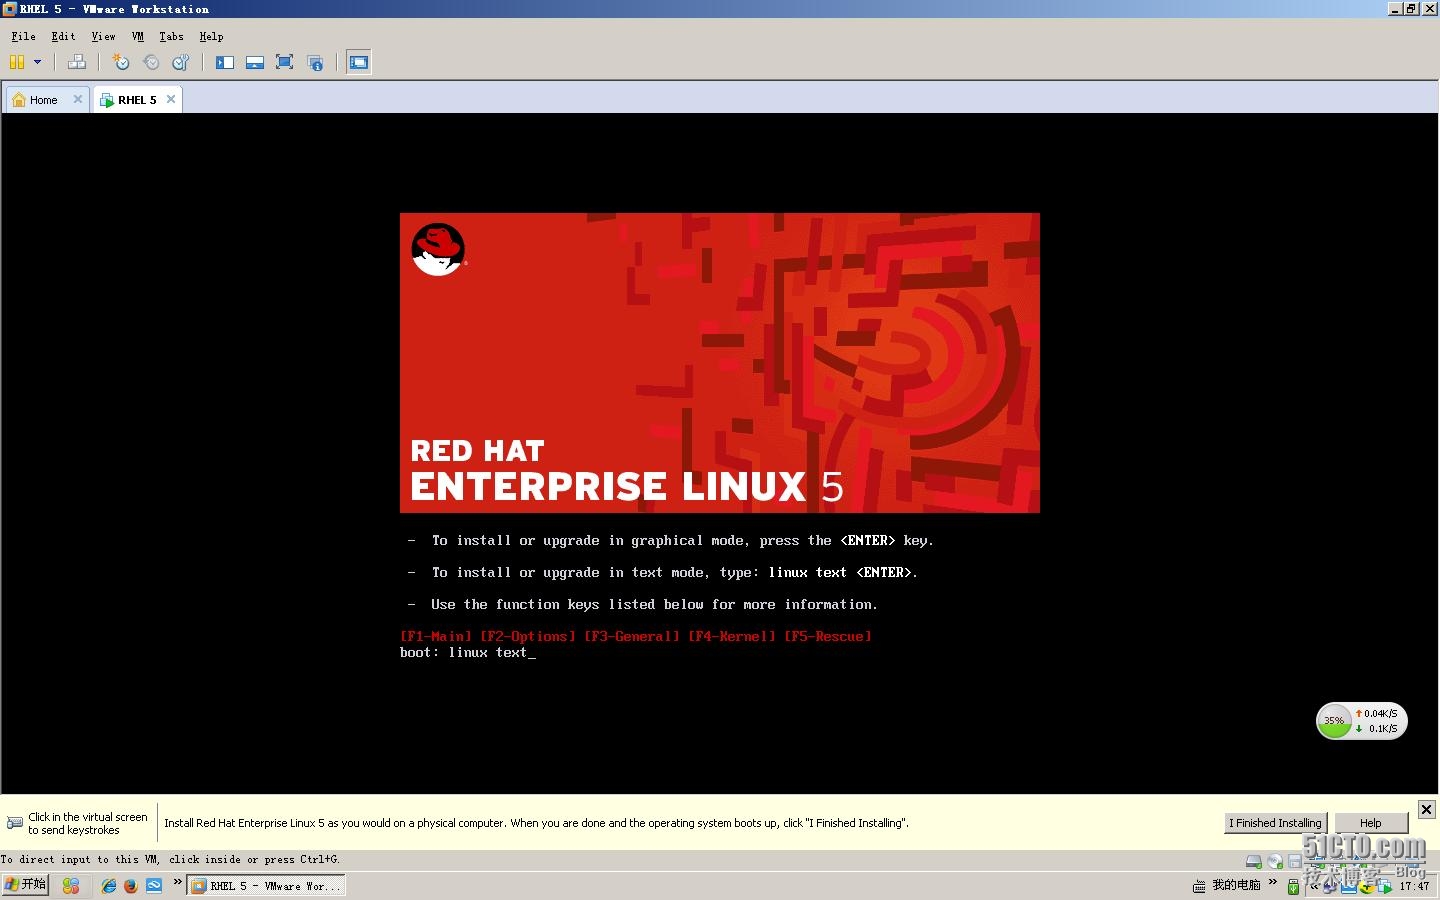
Task: Click the F2-Options boot text
Action: (x=528, y=636)
